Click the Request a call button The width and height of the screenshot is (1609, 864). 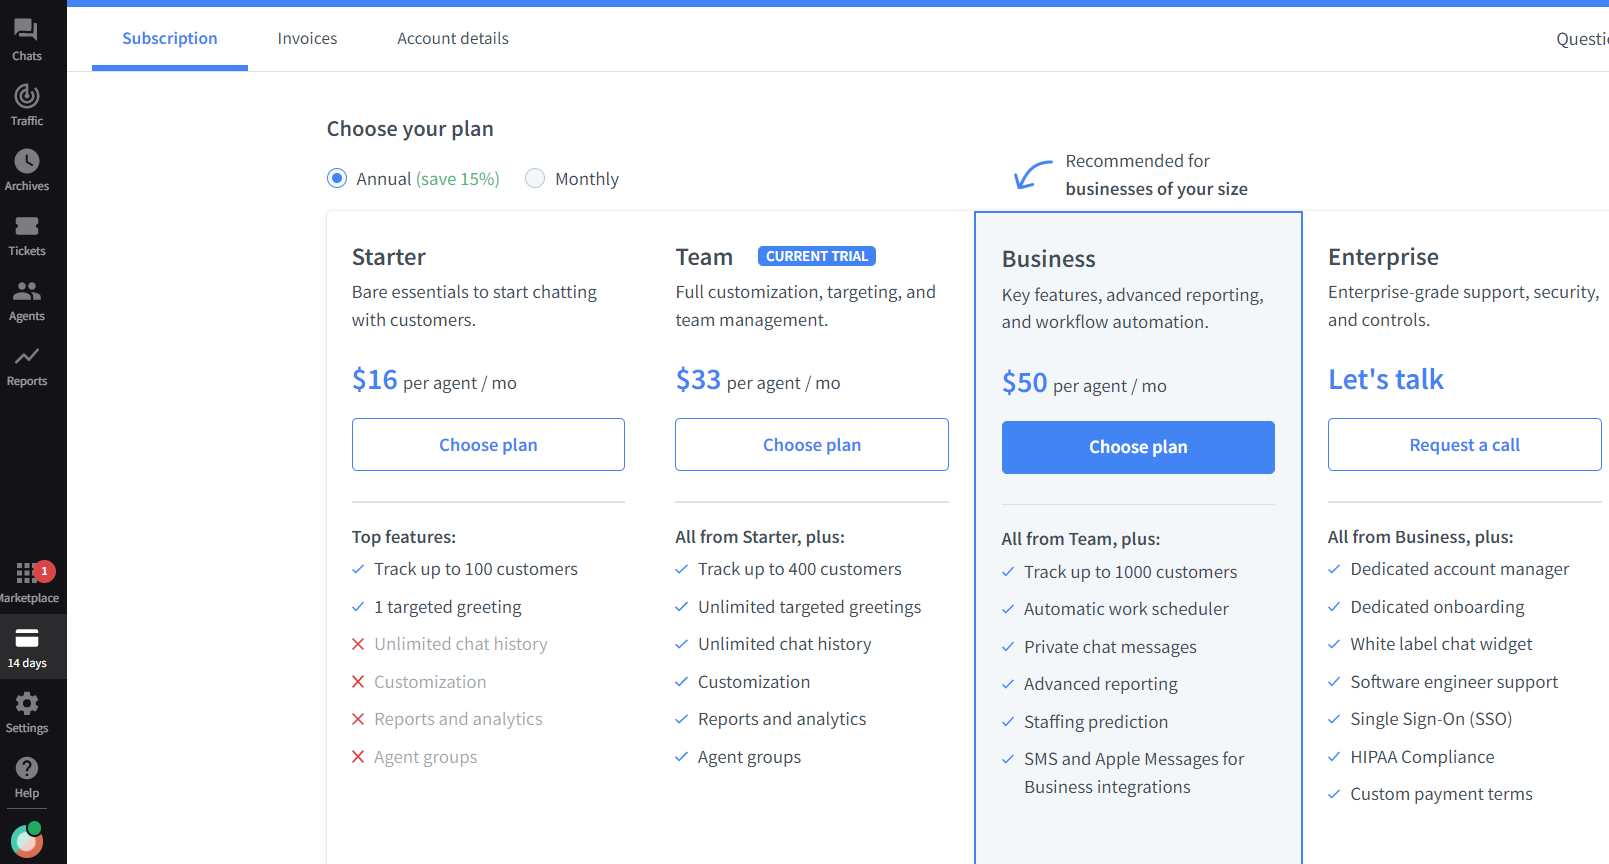coord(1464,444)
